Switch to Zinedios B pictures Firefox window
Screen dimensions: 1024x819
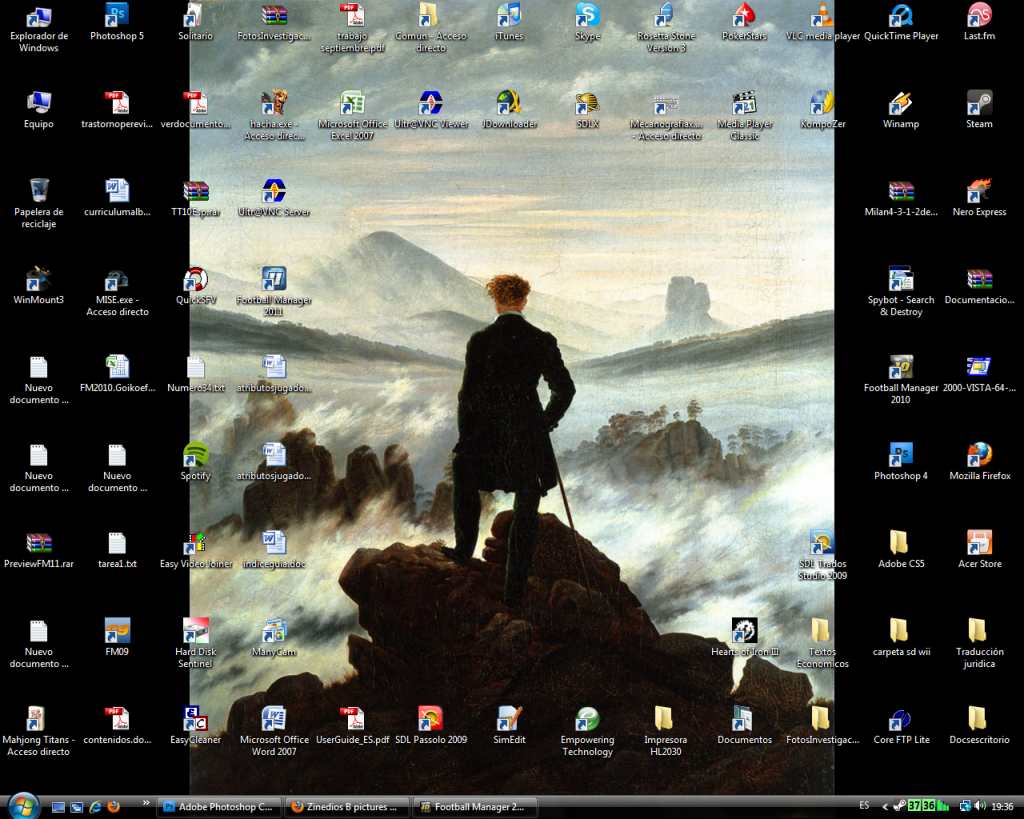[x=347, y=807]
